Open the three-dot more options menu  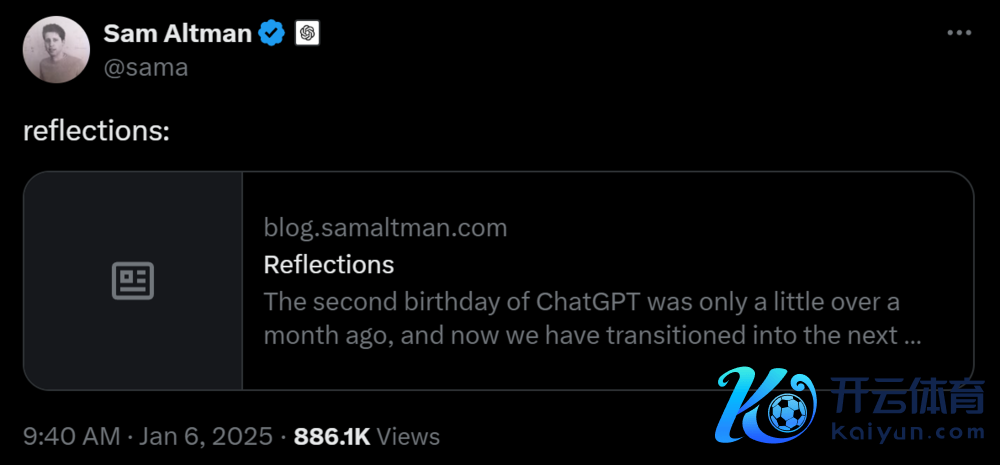pos(959,33)
